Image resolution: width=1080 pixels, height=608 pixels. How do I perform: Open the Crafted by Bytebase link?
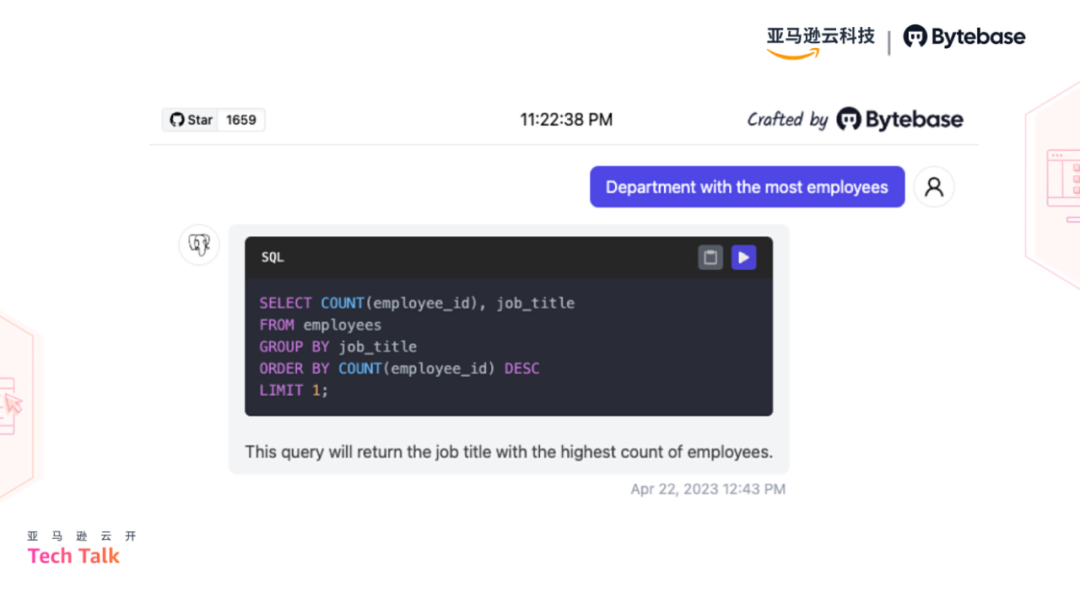[855, 120]
